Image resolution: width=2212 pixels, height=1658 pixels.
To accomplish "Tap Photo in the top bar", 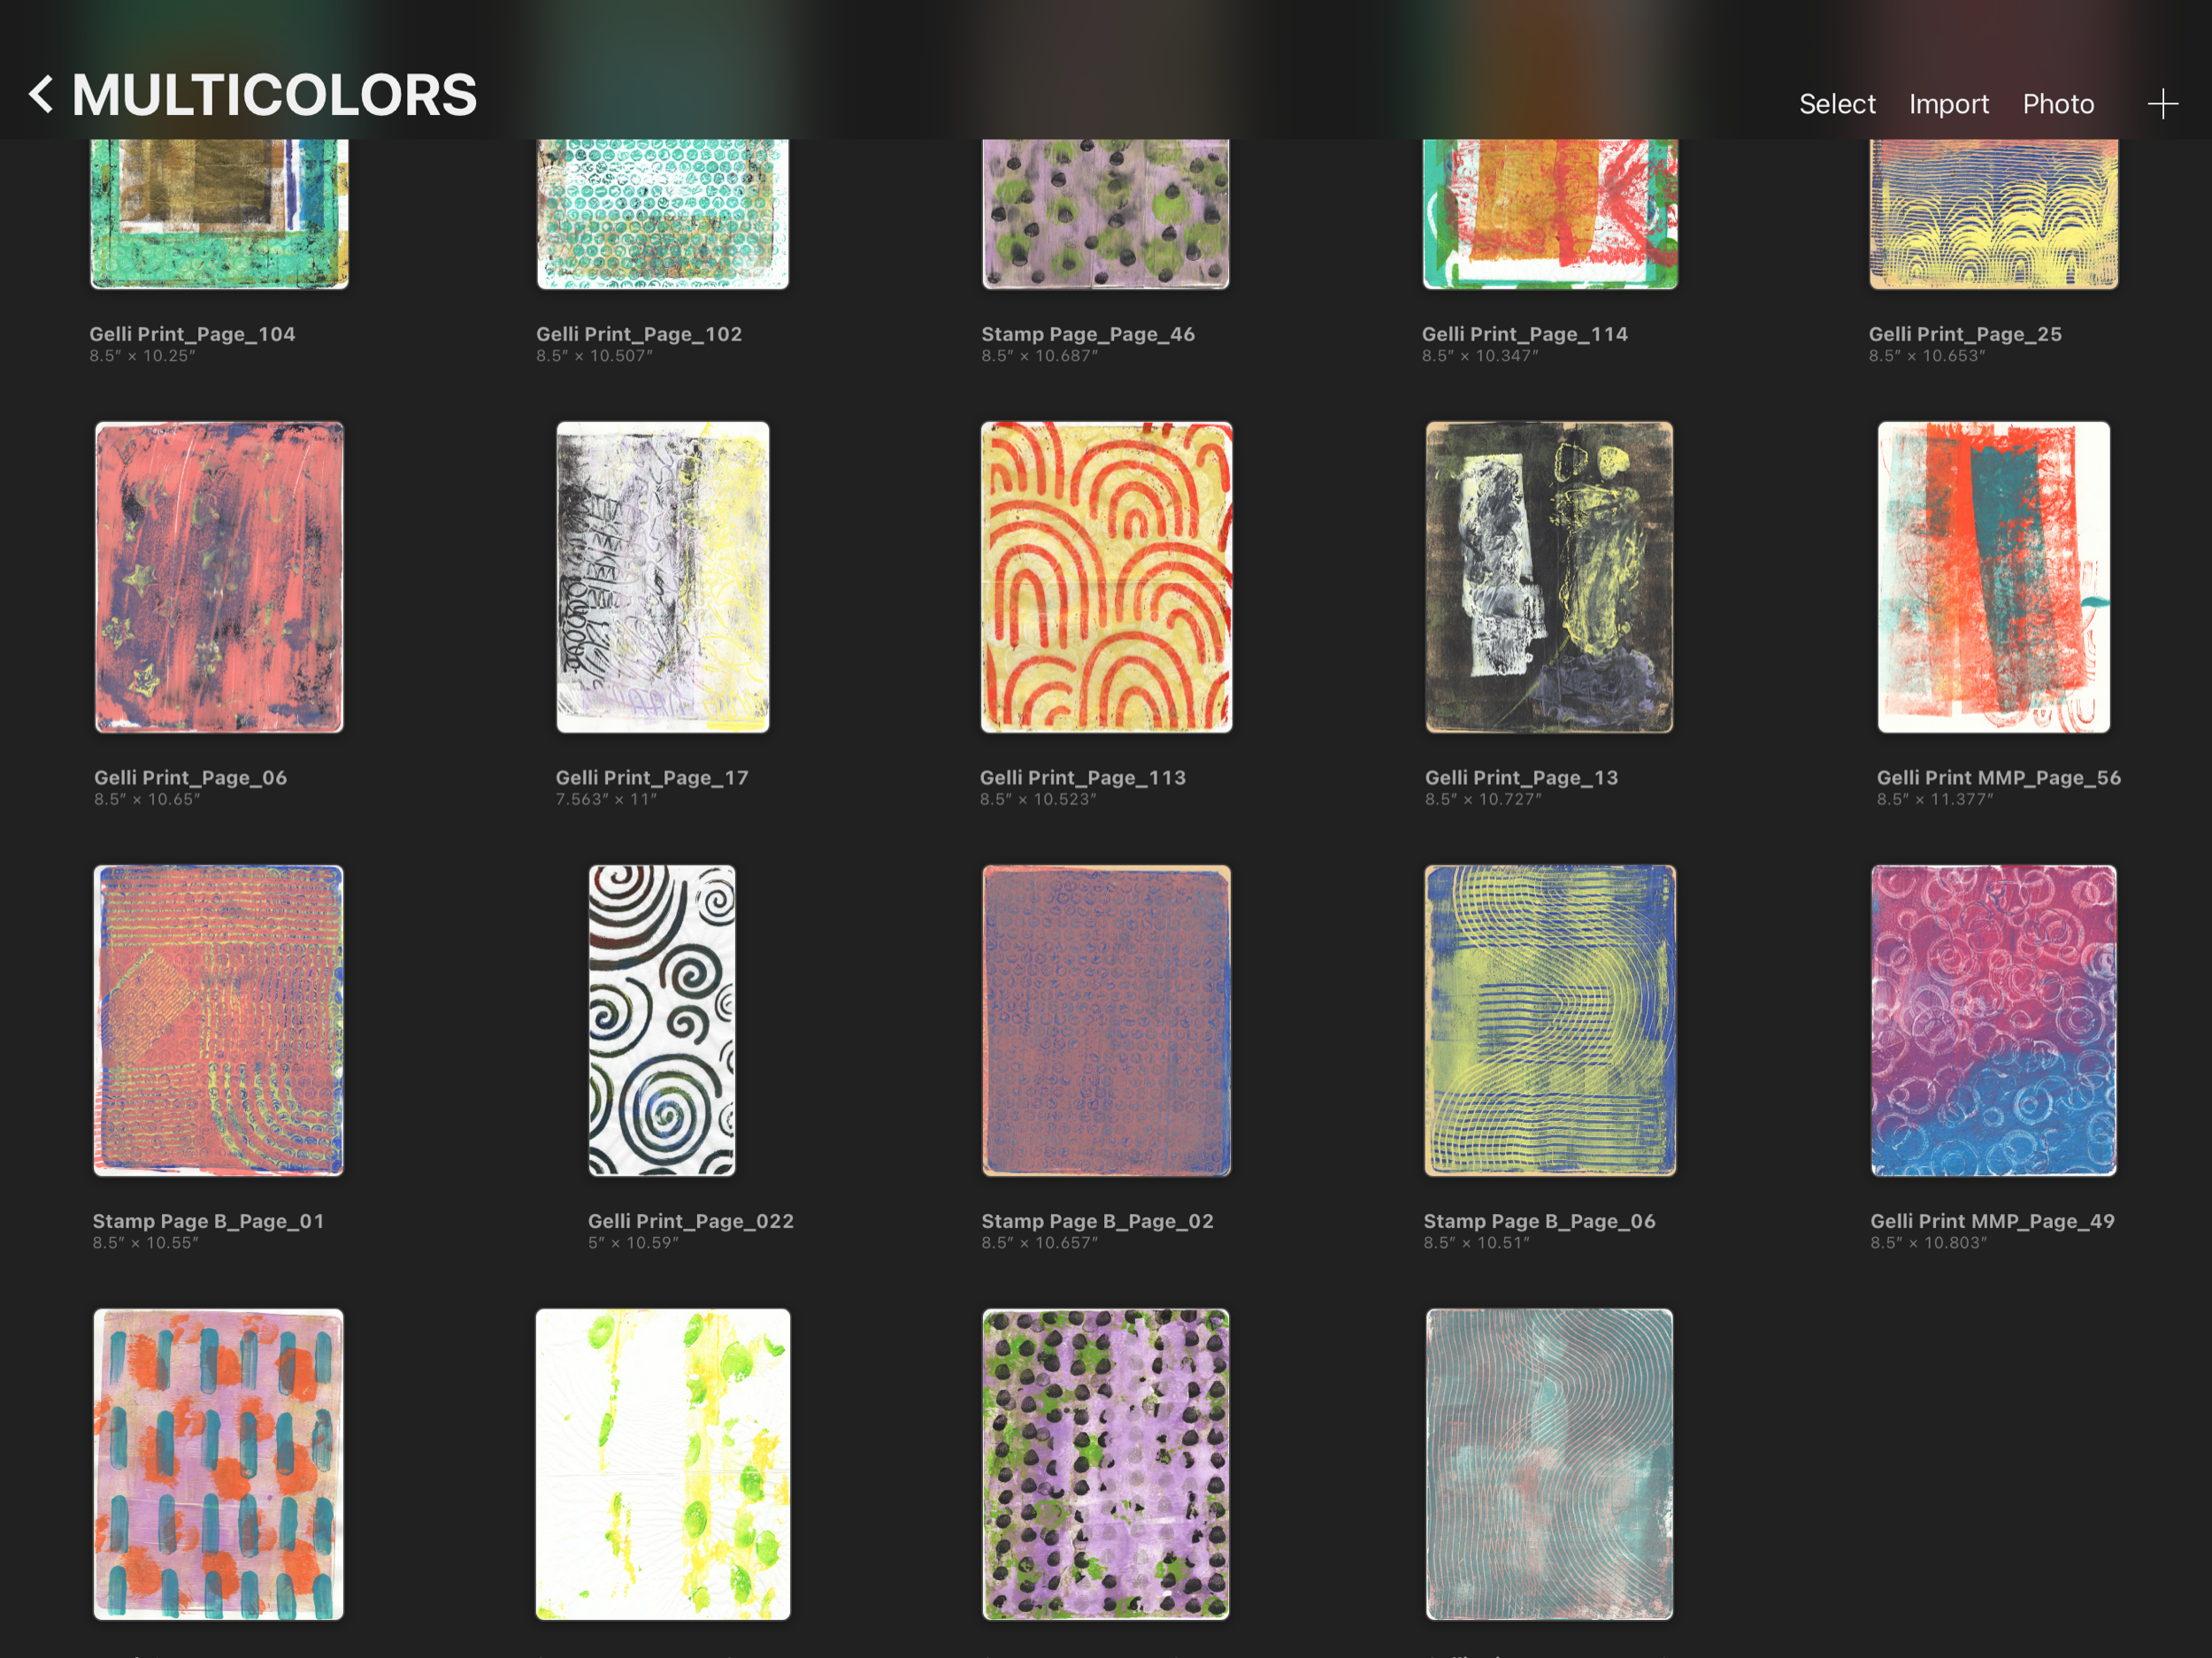I will pyautogui.click(x=2057, y=104).
